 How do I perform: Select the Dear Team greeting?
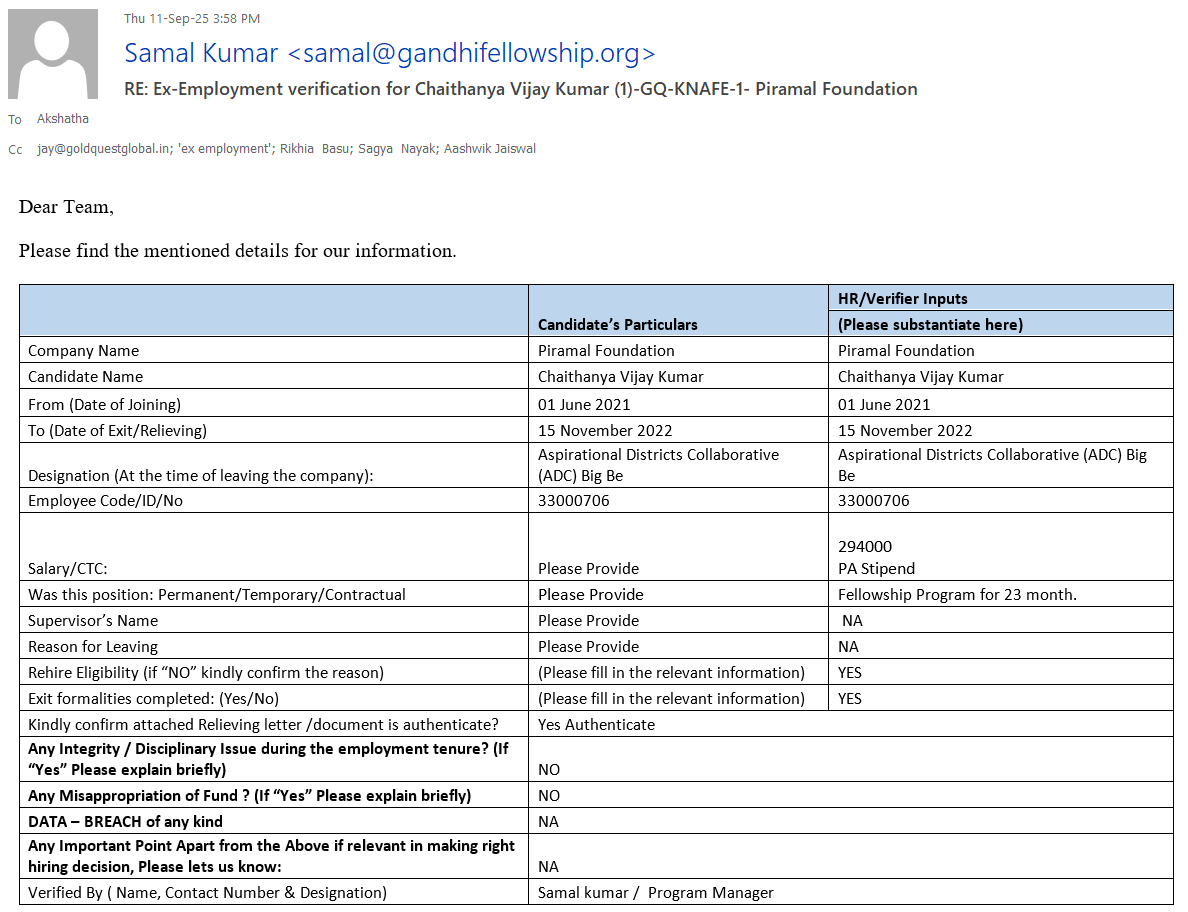coord(66,207)
